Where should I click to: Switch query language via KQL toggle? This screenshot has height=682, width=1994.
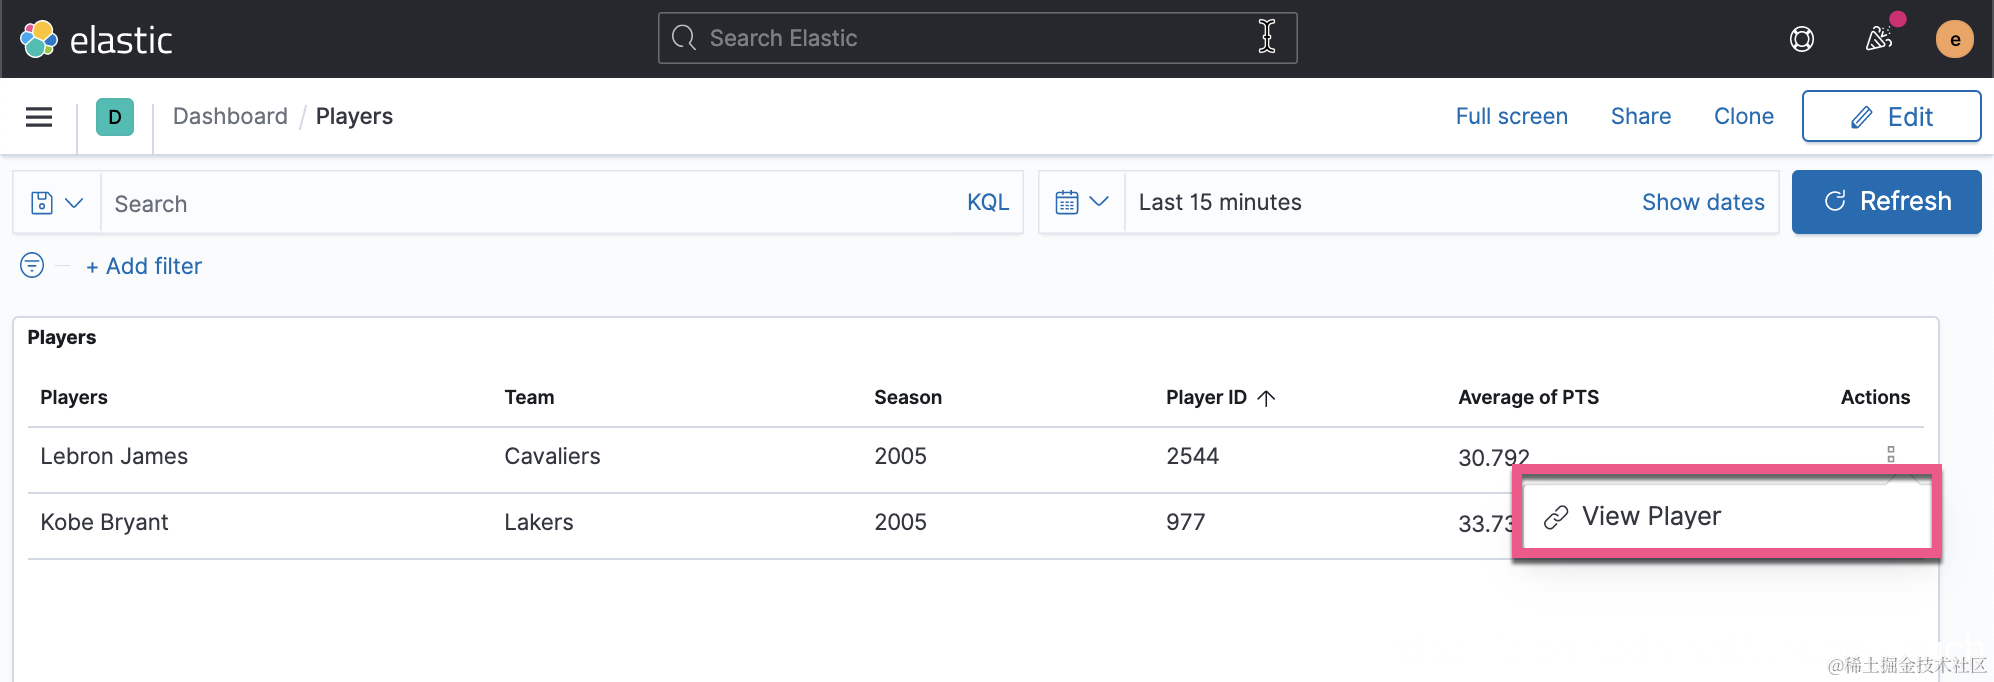[x=987, y=202]
